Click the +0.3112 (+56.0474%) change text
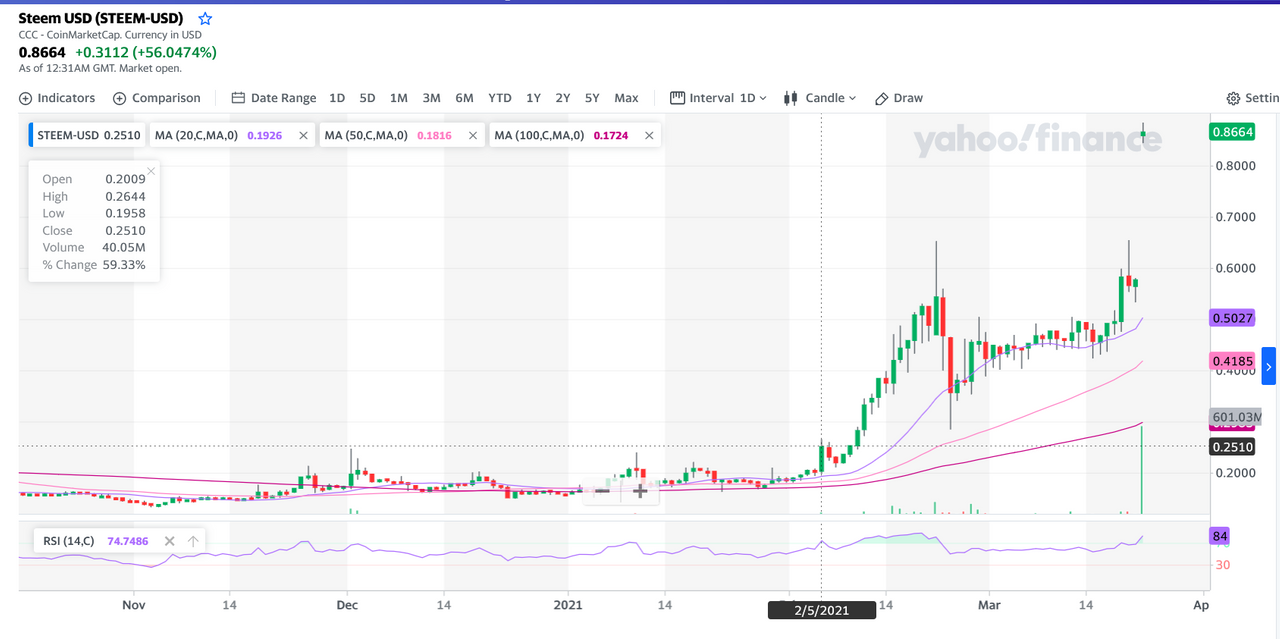The image size is (1280, 639). click(146, 52)
